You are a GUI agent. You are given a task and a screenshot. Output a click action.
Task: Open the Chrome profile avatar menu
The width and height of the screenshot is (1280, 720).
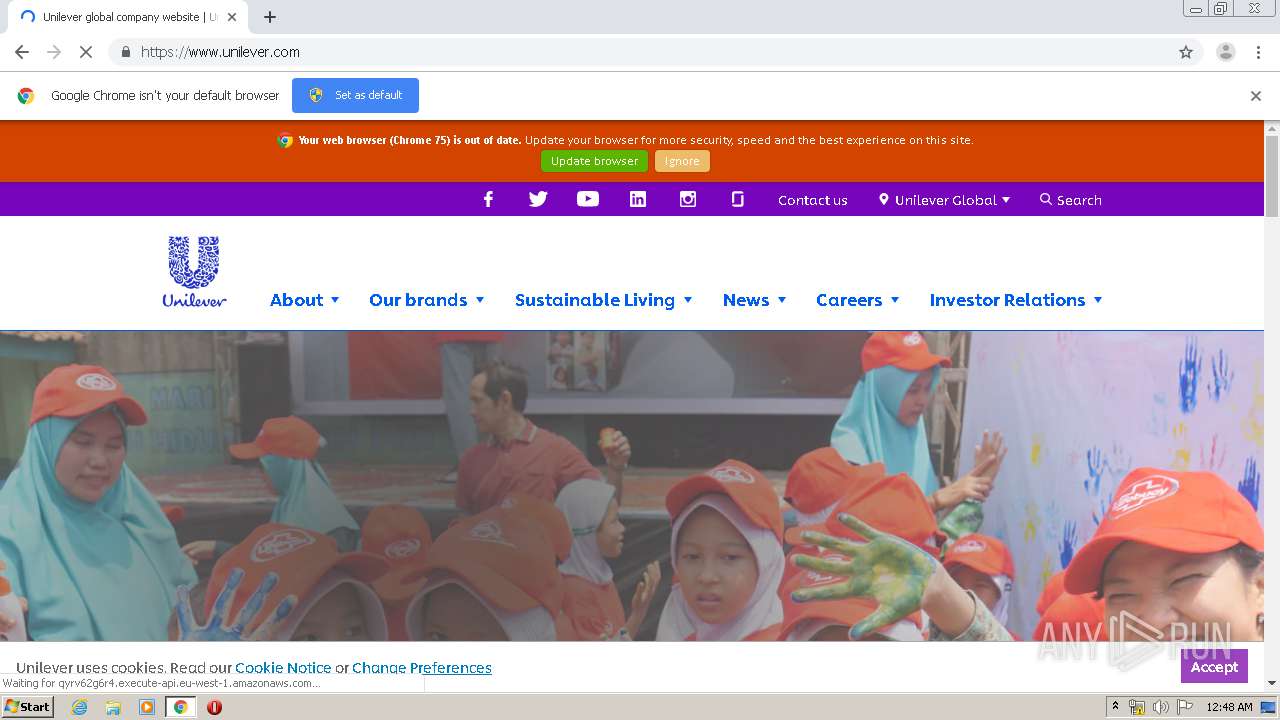point(1226,52)
